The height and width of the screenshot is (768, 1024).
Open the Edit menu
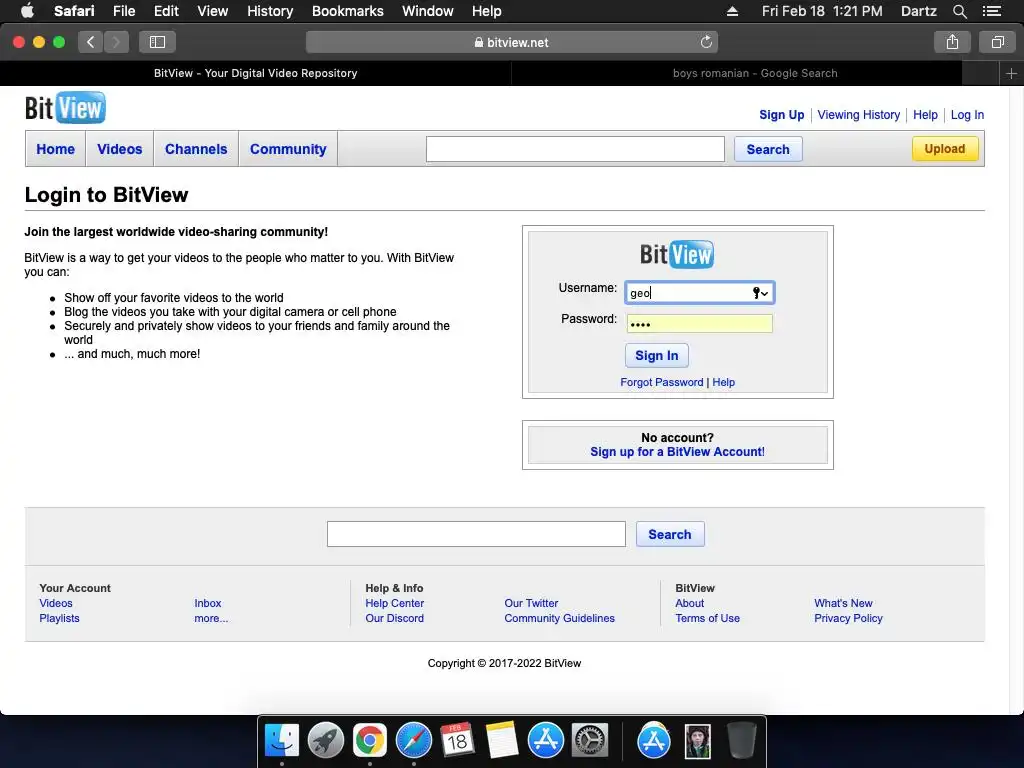(166, 11)
